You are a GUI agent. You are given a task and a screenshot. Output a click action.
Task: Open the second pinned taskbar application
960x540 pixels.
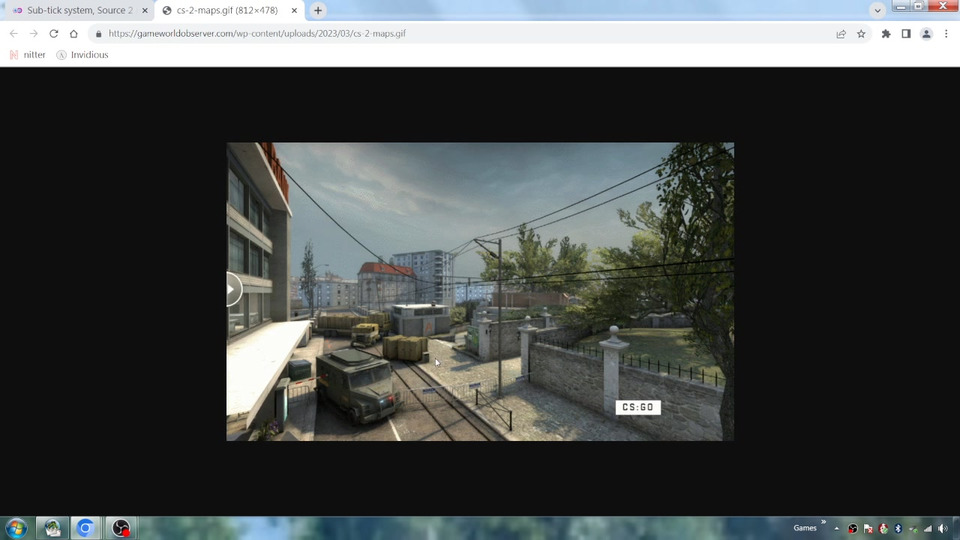[52, 528]
